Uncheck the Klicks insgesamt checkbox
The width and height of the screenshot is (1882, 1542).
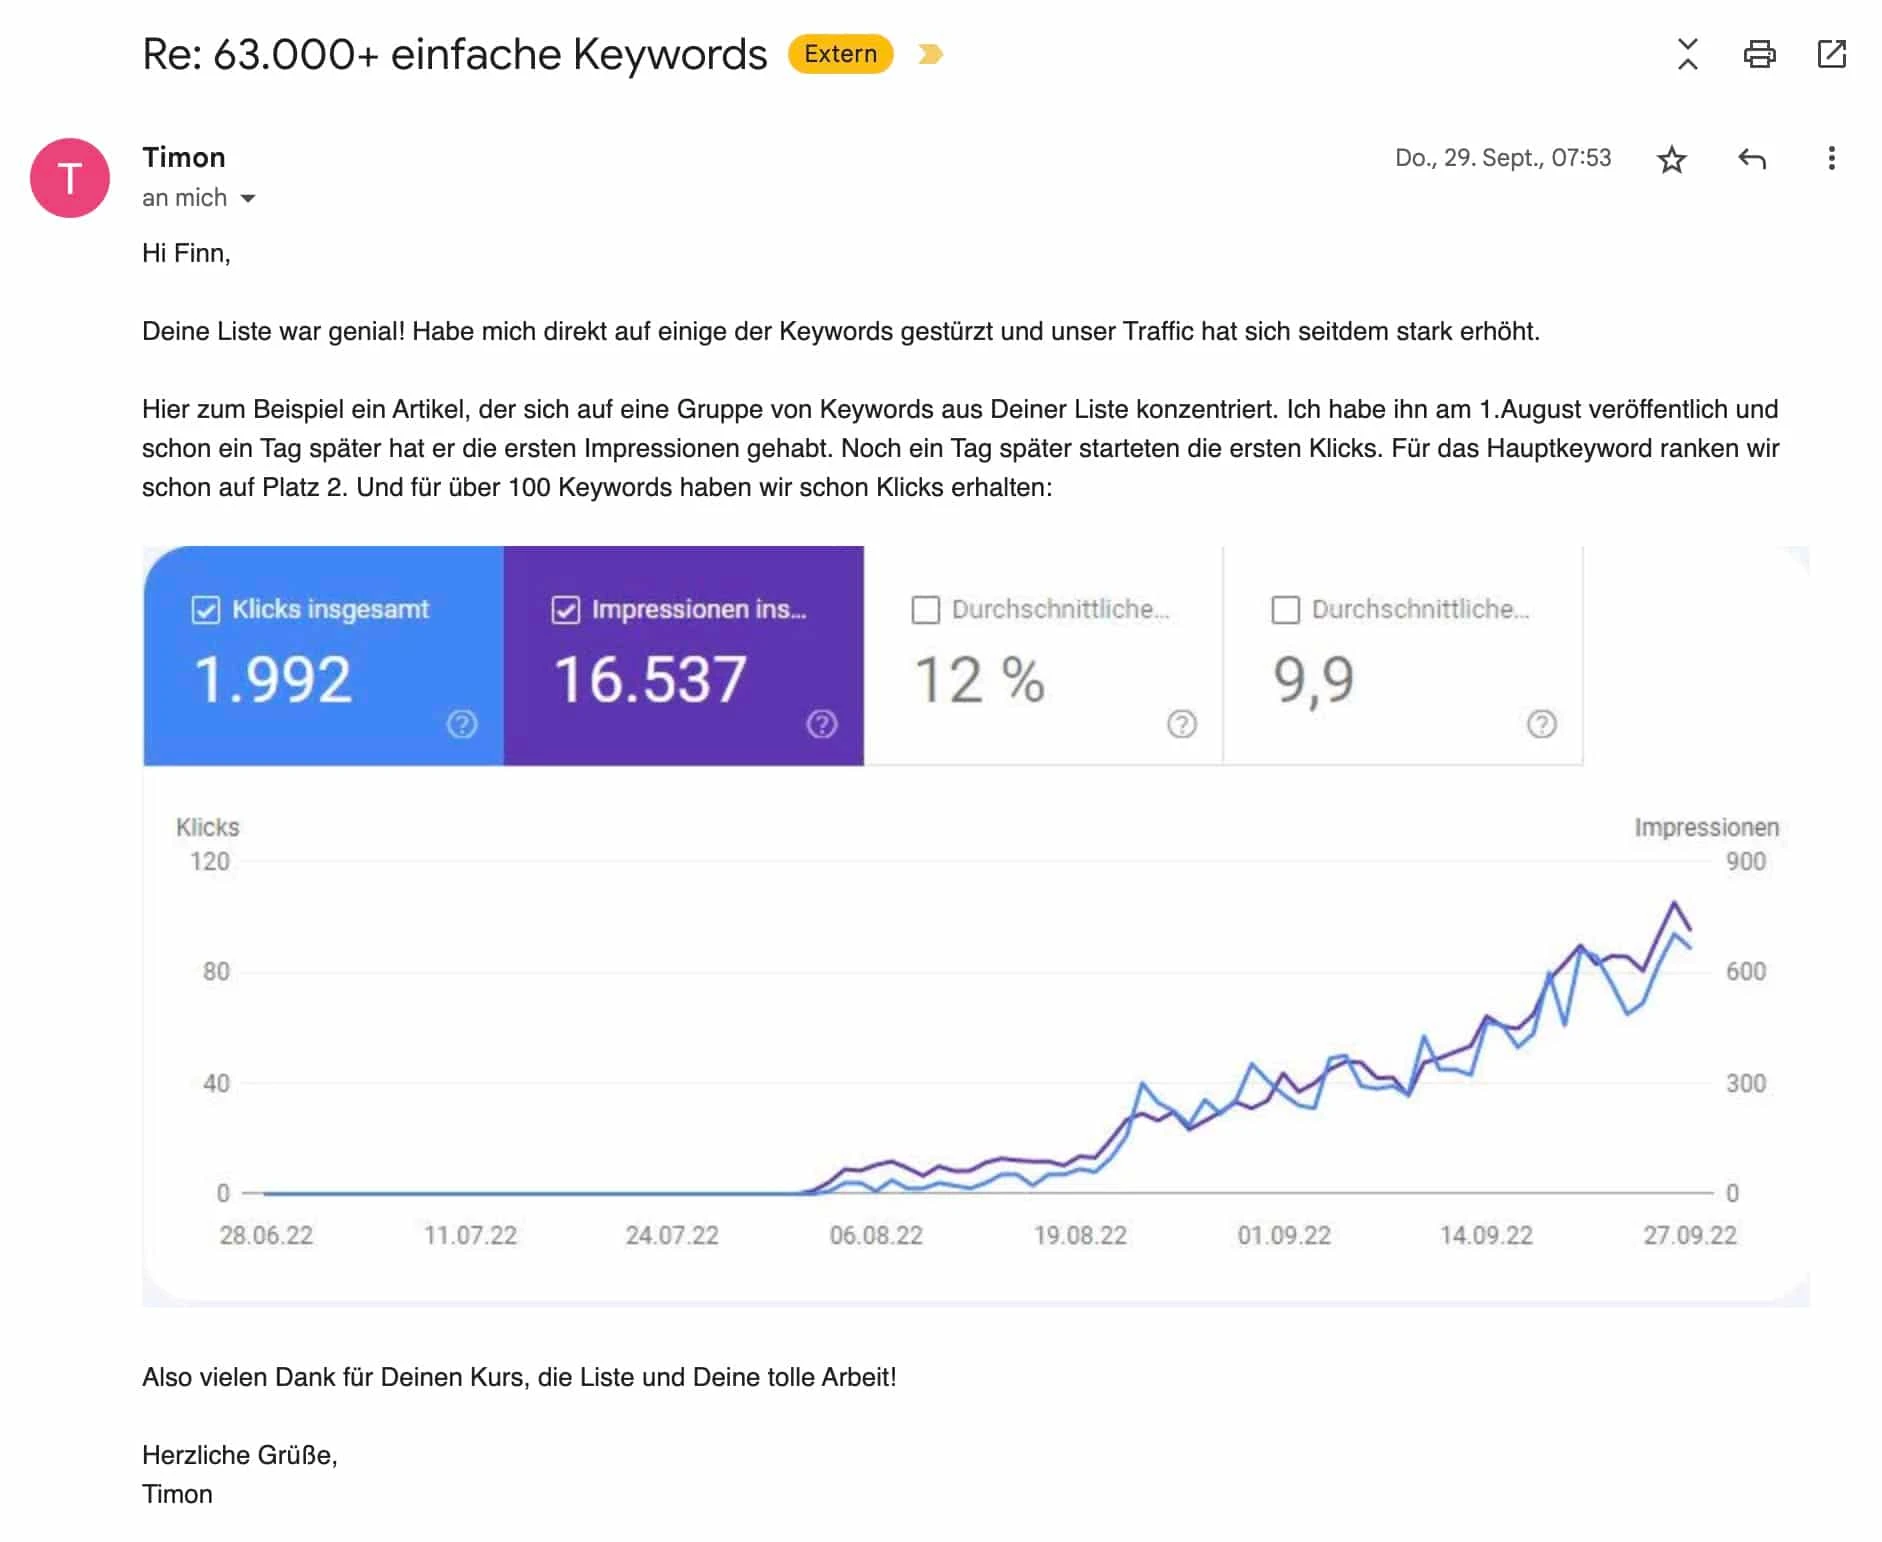(x=206, y=610)
